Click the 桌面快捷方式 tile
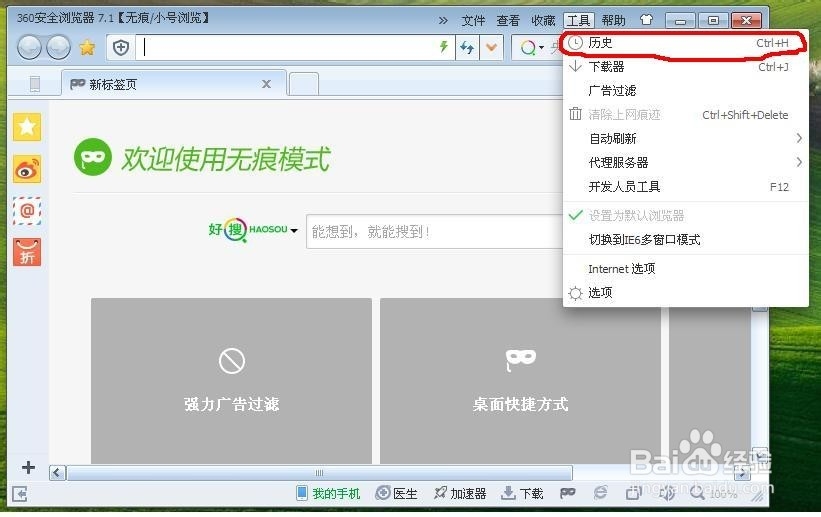This screenshot has height=517, width=821. pos(520,381)
